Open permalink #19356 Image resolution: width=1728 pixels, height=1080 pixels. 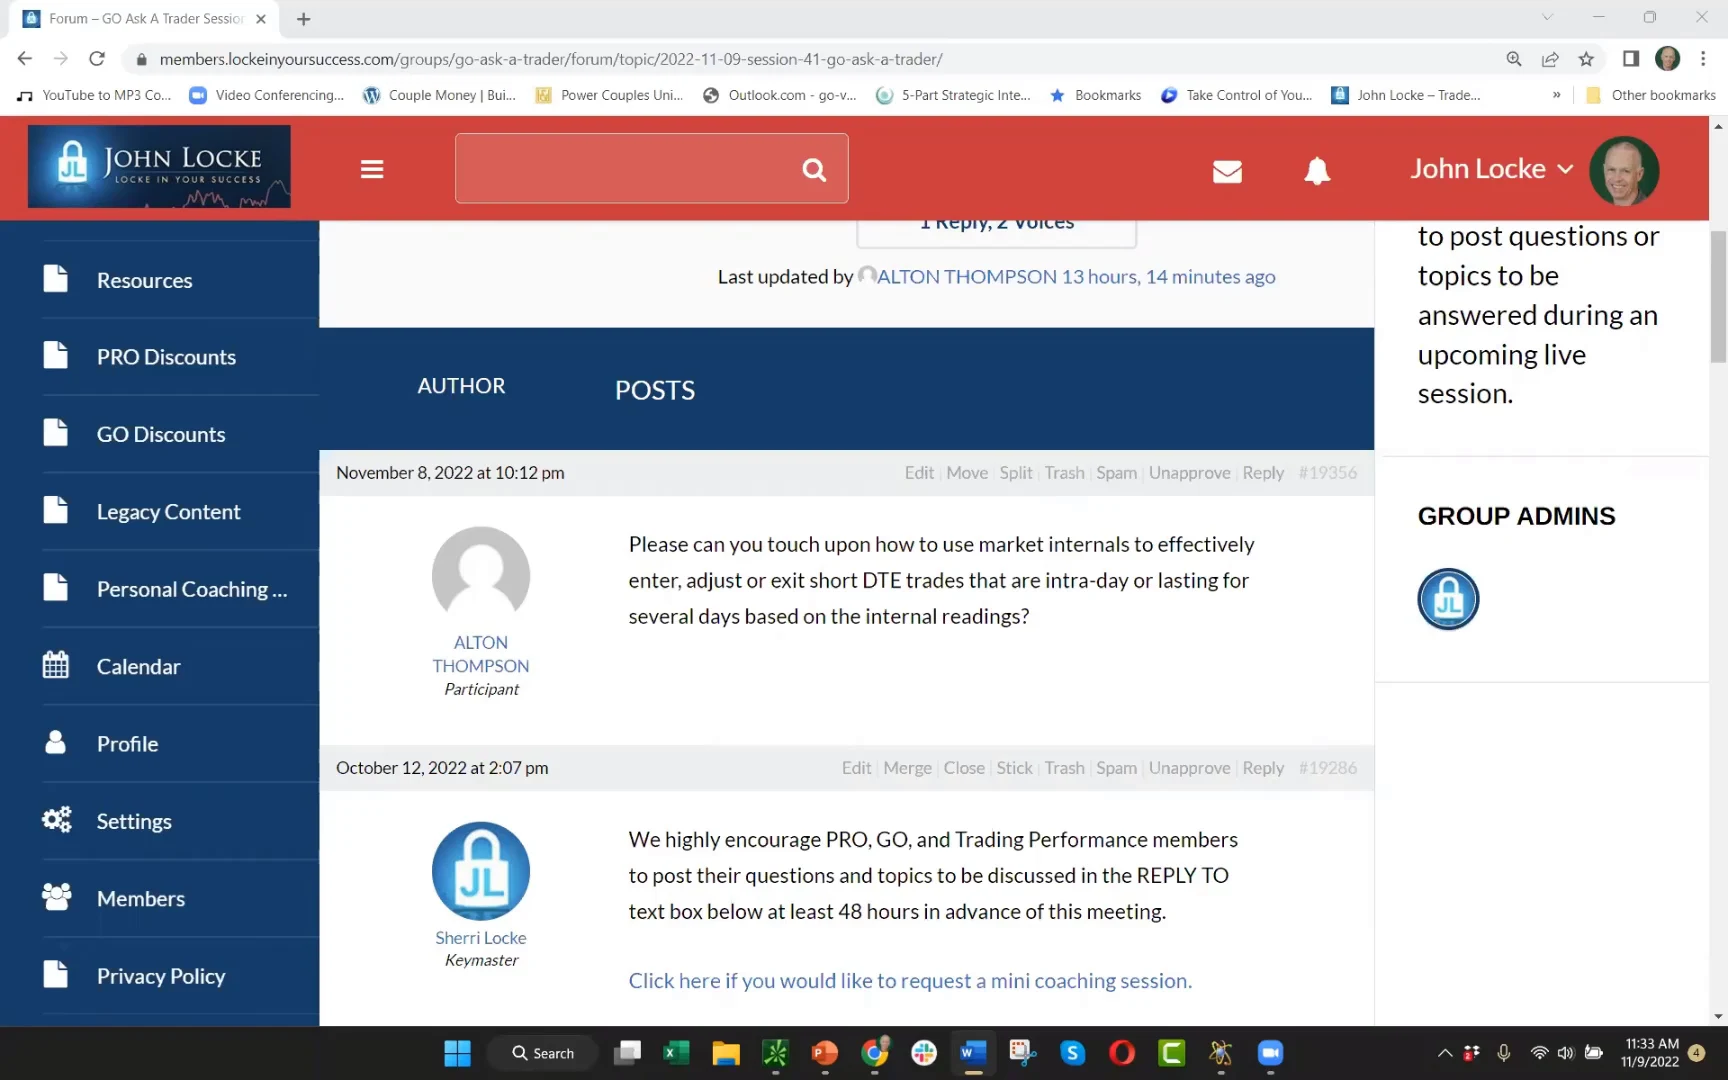pos(1327,473)
